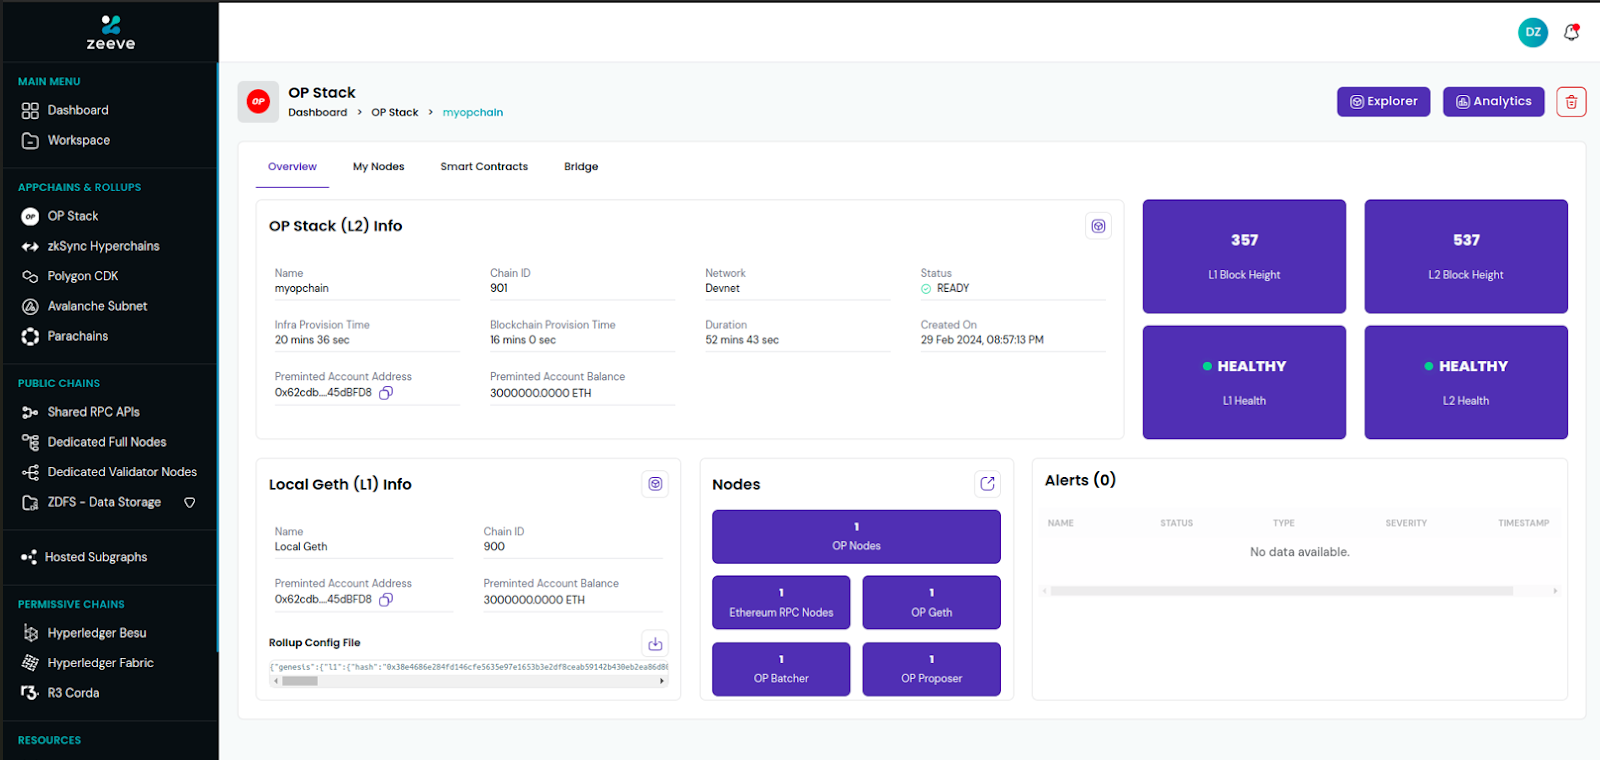
Task: Click the Rollup Config horizontal scrollbar thumb
Action: point(300,681)
